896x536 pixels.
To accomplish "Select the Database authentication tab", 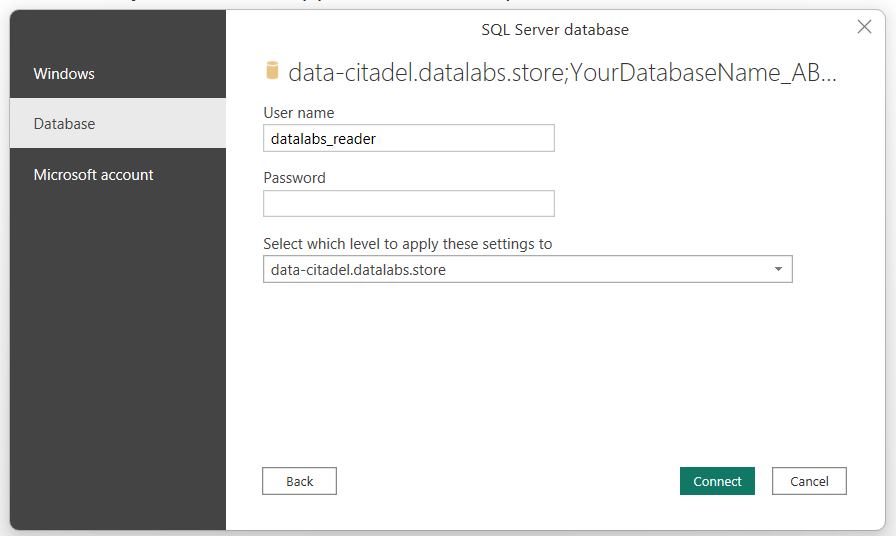I will (x=118, y=123).
